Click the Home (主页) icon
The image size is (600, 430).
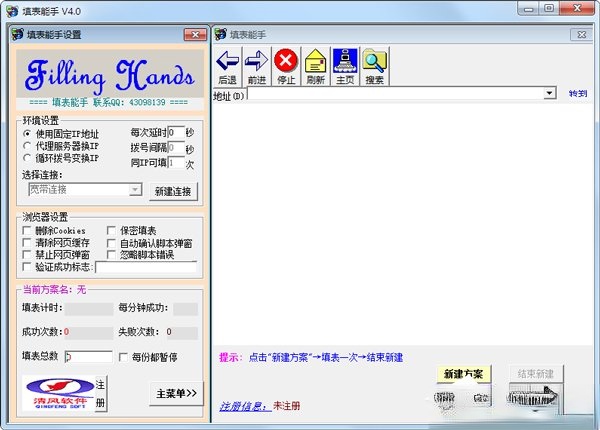coord(345,66)
